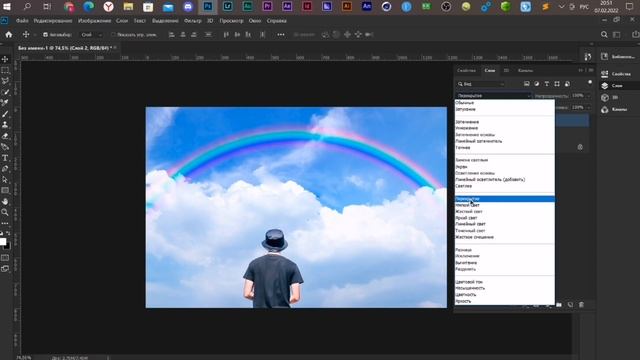This screenshot has width=640, height=360.
Task: Choose Линейный осветлитель (добавить) blend mode
Action: click(505, 180)
